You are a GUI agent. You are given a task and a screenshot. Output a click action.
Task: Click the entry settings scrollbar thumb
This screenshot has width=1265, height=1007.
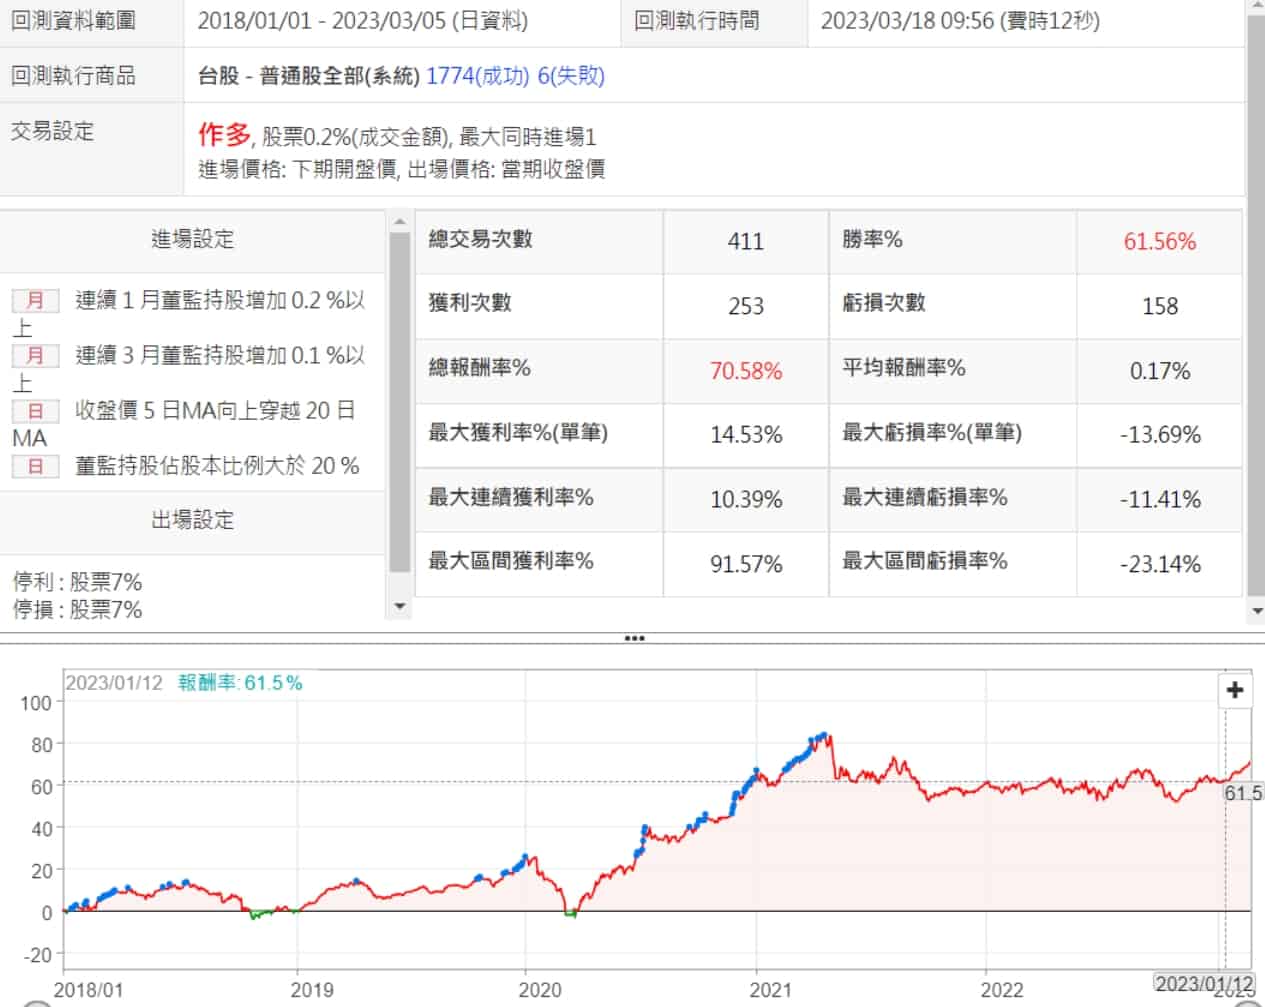coord(400,400)
